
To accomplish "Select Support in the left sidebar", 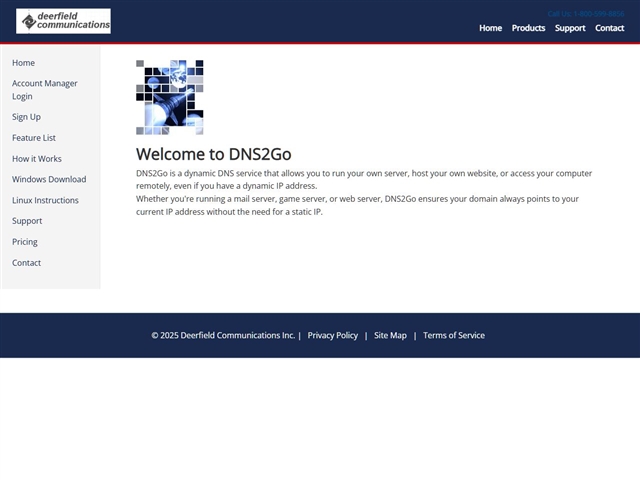I will (27, 221).
